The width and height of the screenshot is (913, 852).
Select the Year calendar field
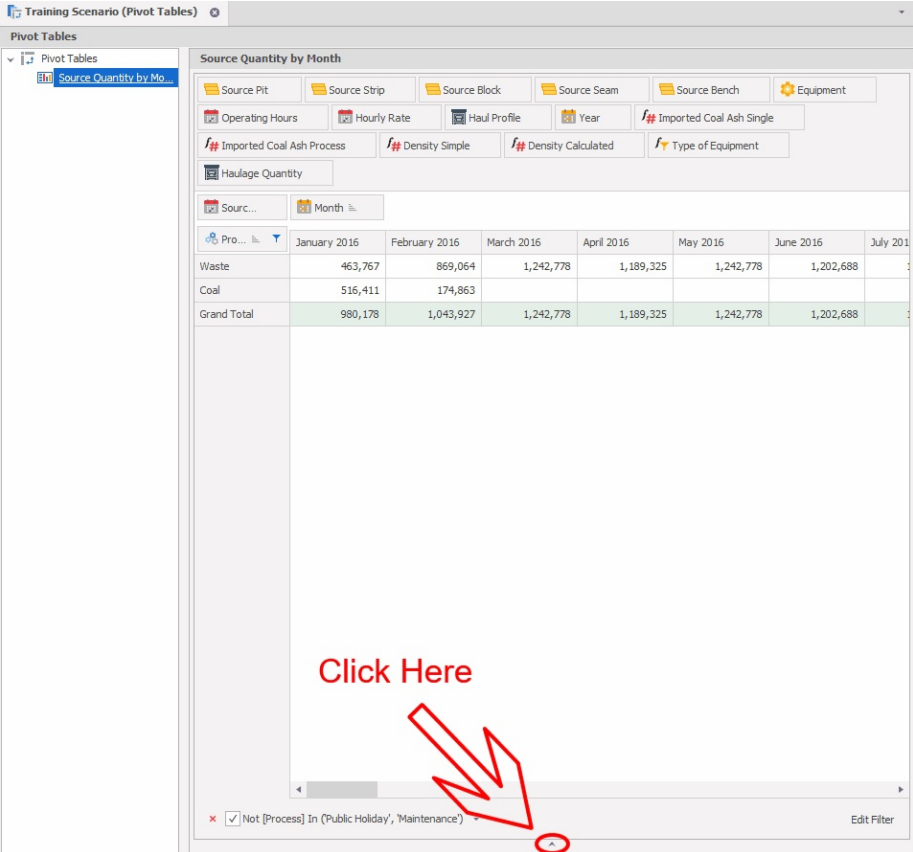click(x=592, y=118)
